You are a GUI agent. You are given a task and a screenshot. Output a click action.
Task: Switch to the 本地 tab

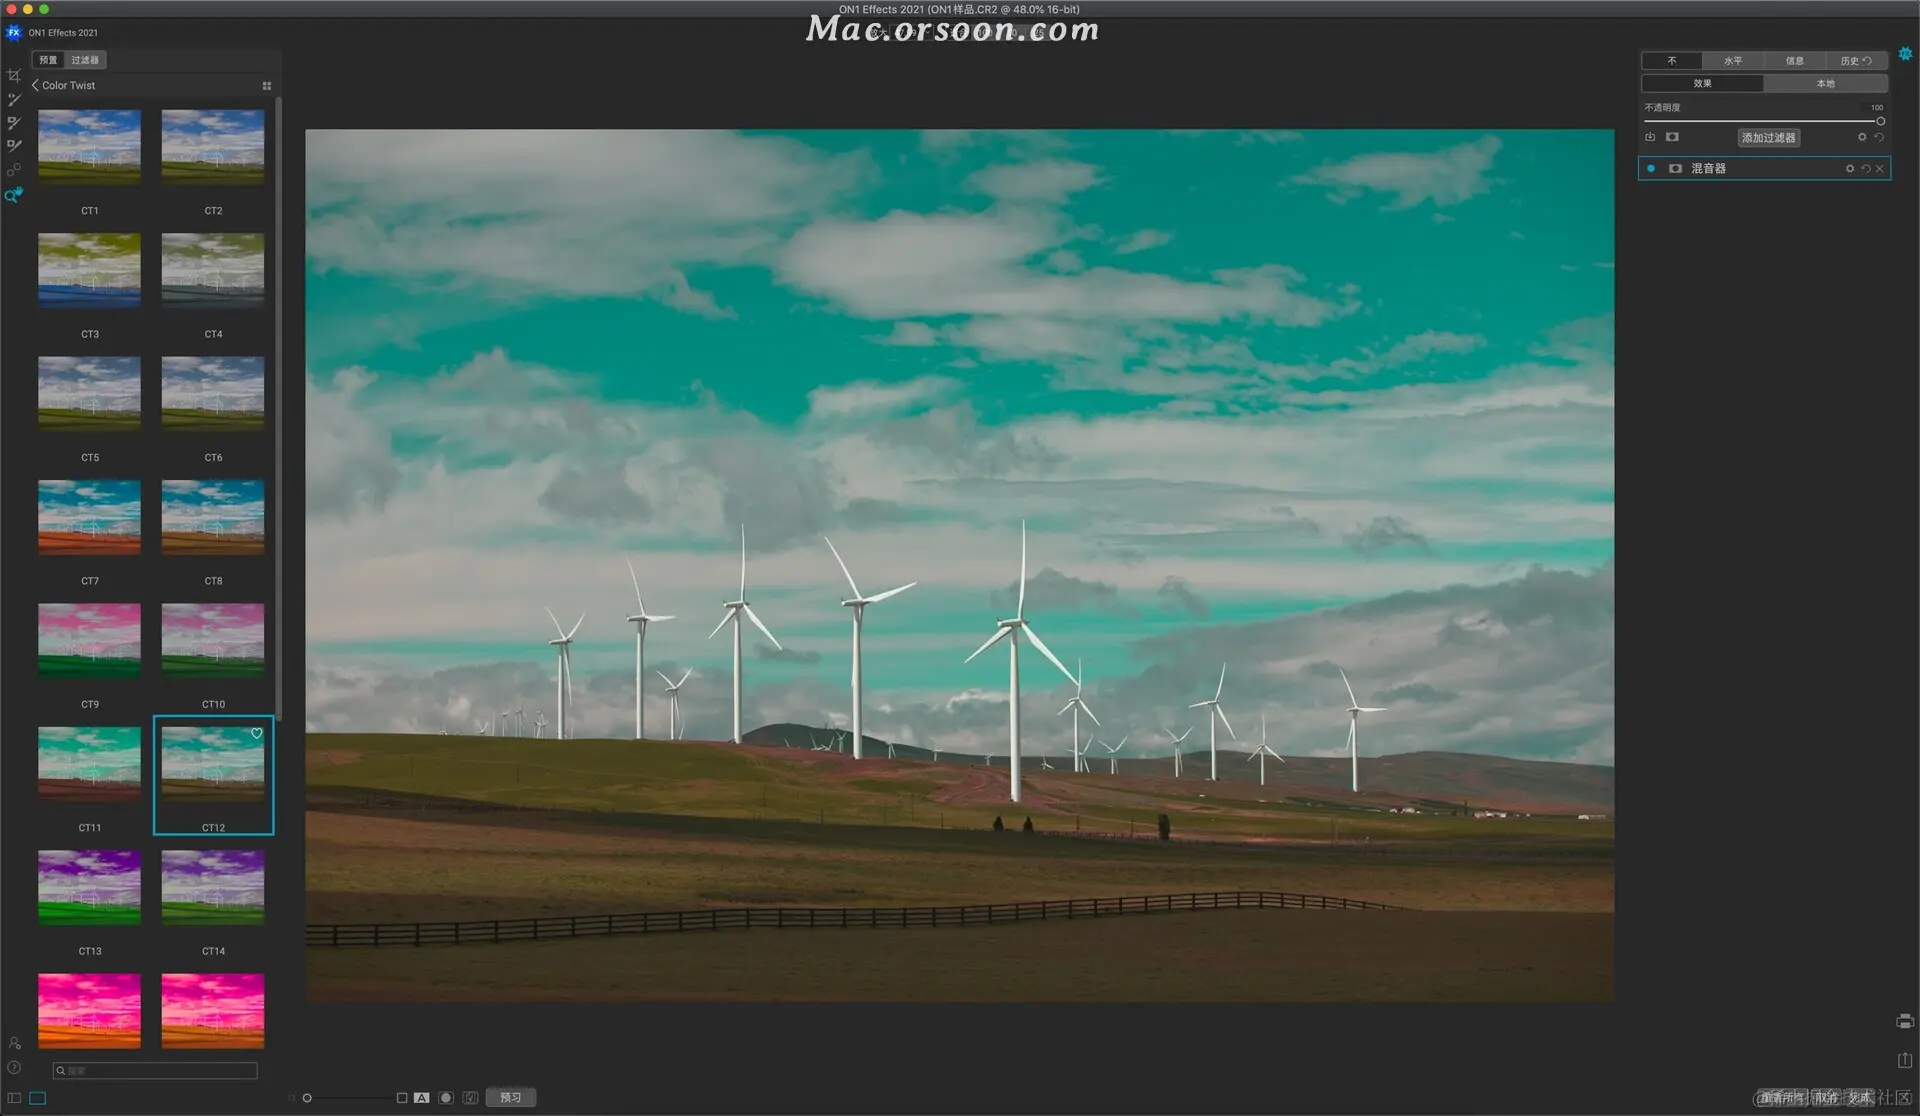point(1825,84)
